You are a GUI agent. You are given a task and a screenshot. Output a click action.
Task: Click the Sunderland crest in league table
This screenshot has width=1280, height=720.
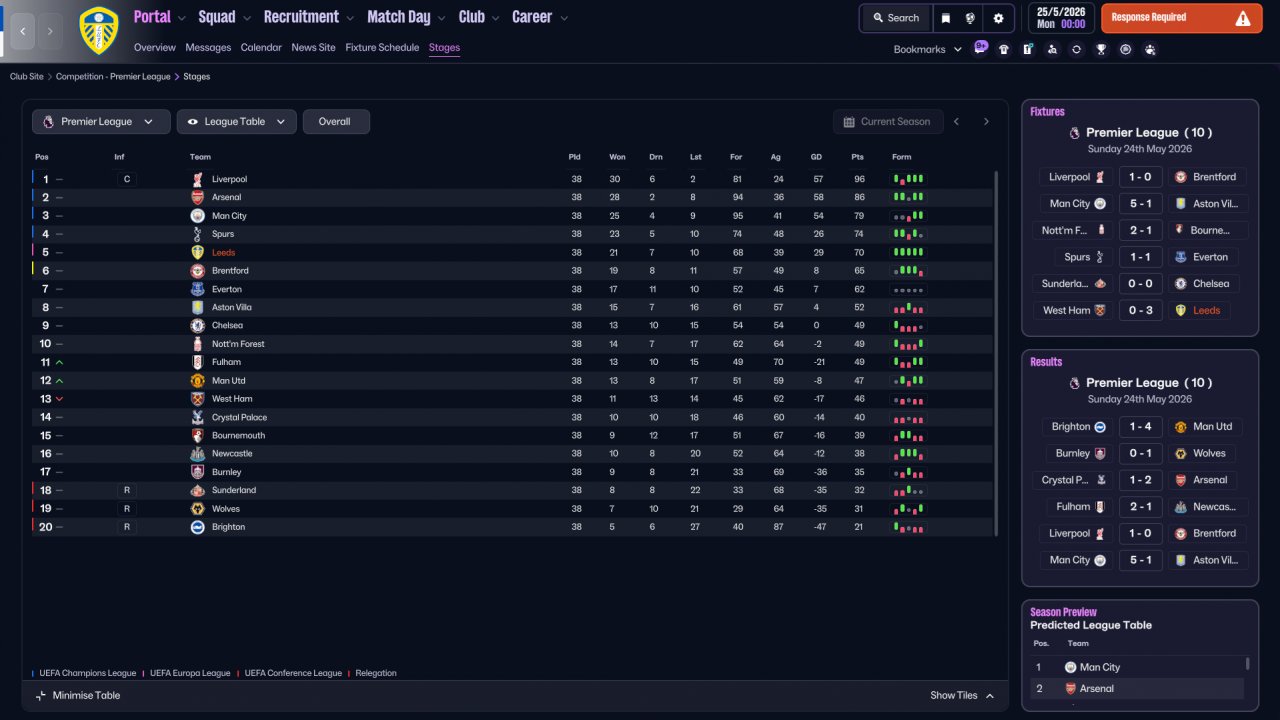pyautogui.click(x=197, y=490)
